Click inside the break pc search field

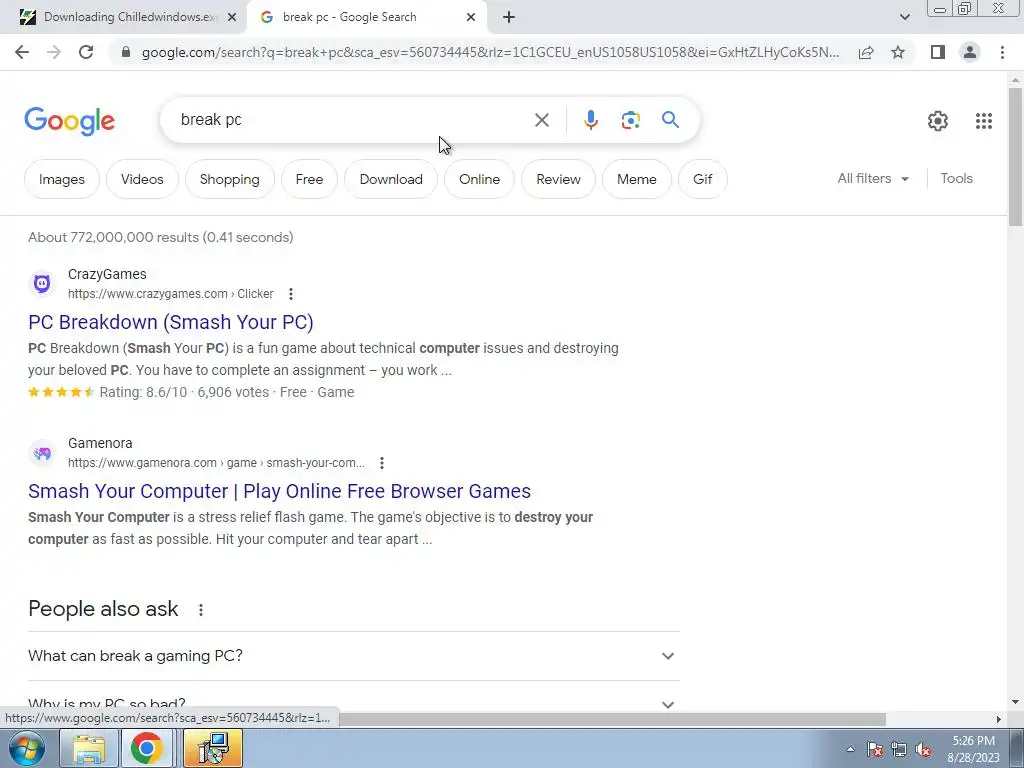(353, 120)
